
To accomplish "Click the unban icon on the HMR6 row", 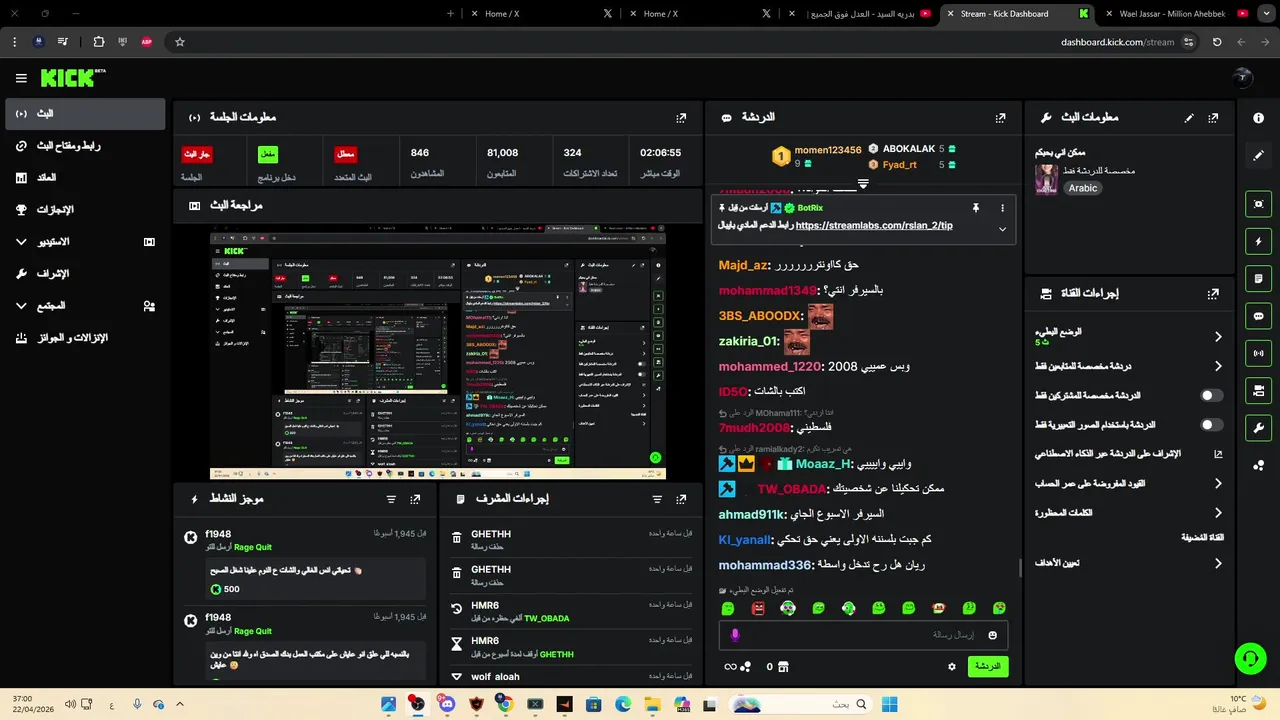I will [457, 609].
